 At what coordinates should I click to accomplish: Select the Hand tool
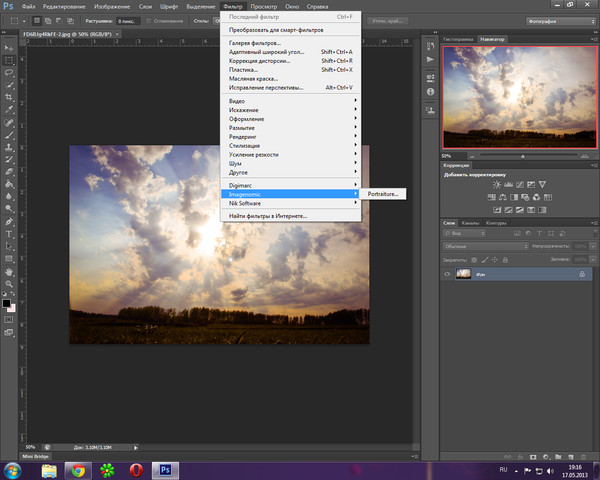point(9,270)
